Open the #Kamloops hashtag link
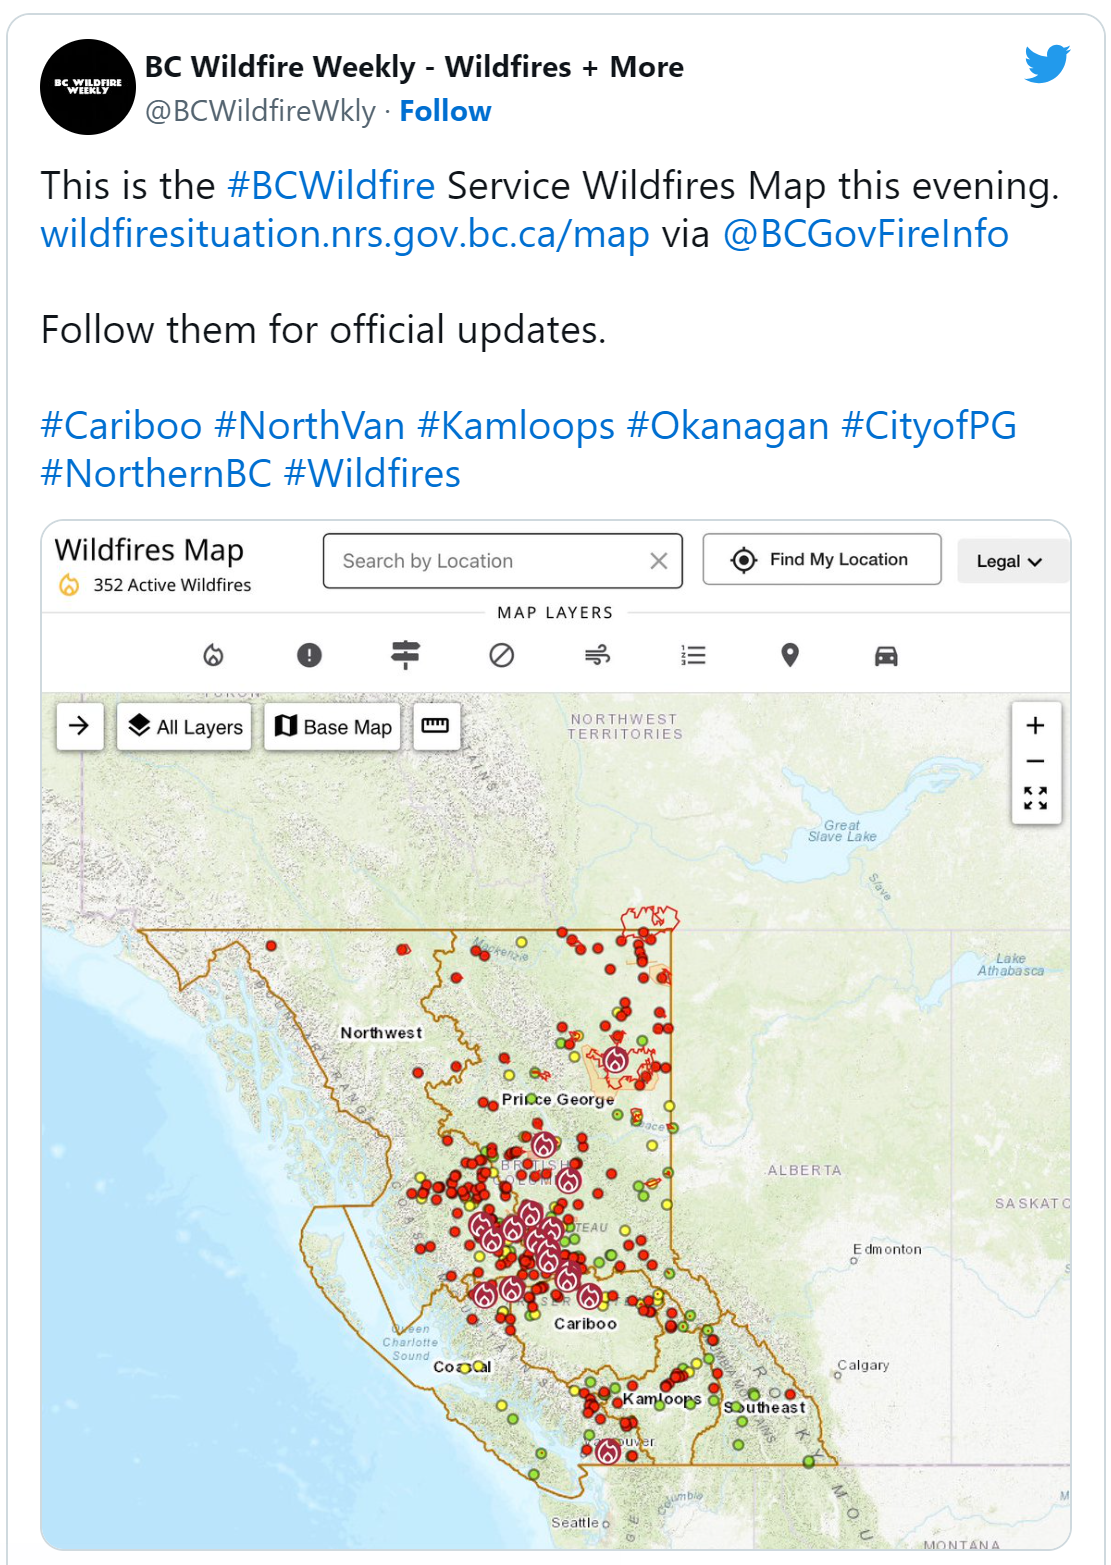Screen dimensions: 1111x1565 tap(515, 426)
